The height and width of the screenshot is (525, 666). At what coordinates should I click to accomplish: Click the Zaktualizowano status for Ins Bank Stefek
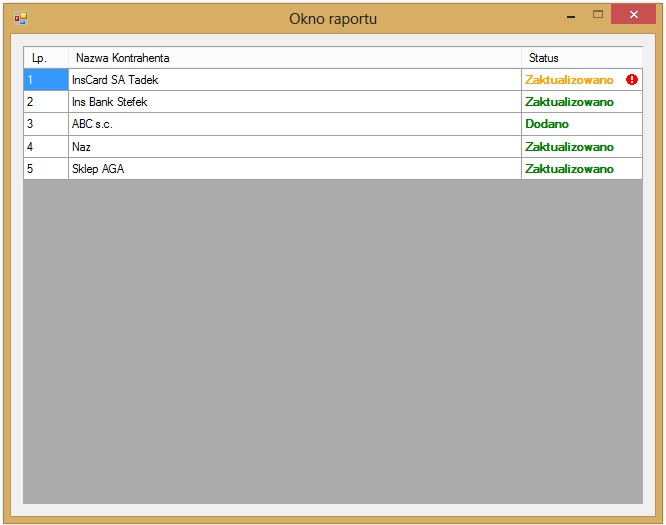click(x=569, y=102)
